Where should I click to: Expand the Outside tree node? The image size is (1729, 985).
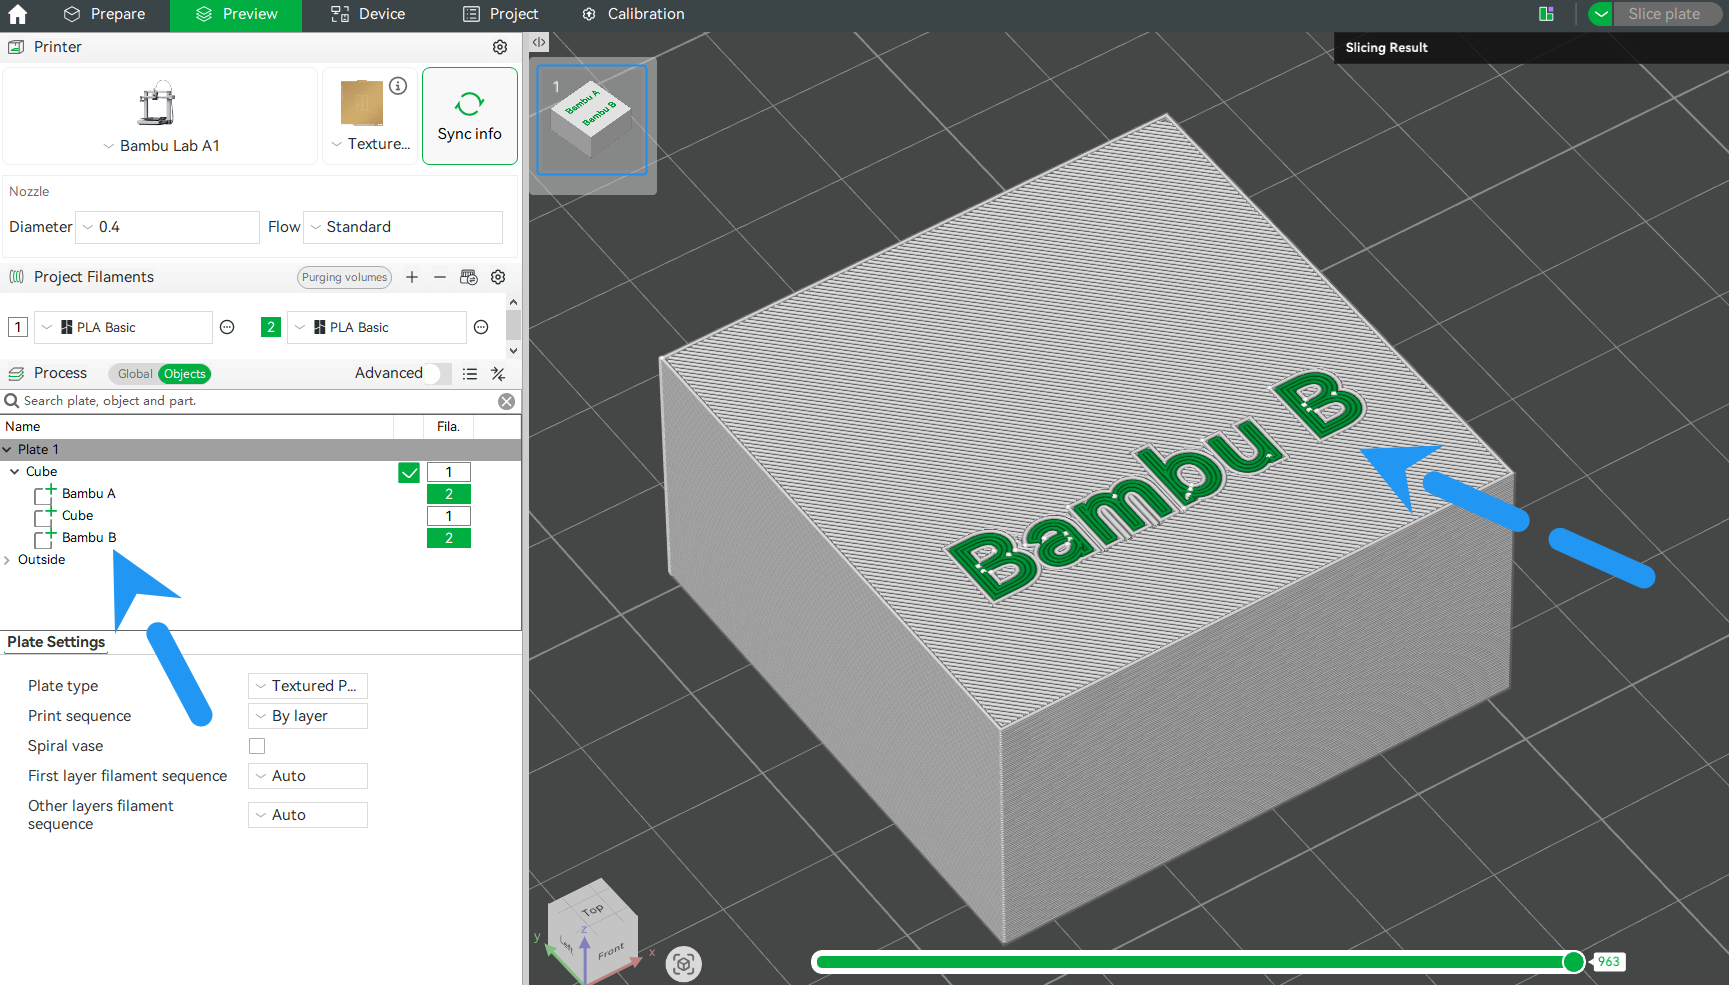(x=8, y=560)
